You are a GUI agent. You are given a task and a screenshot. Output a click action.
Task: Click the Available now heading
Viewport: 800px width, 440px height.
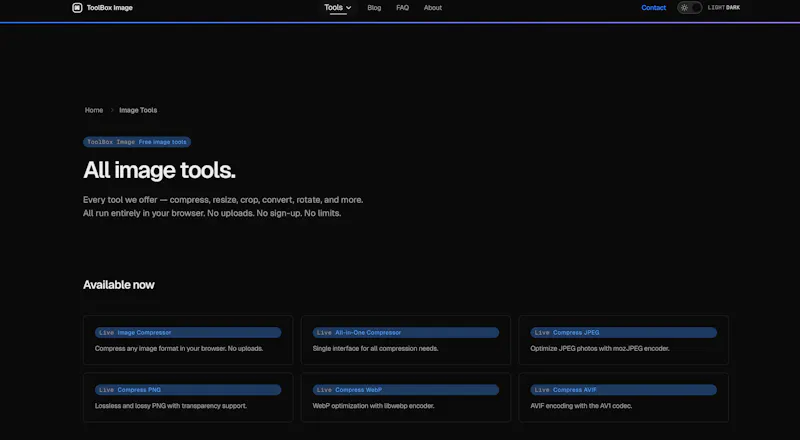pyautogui.click(x=118, y=285)
